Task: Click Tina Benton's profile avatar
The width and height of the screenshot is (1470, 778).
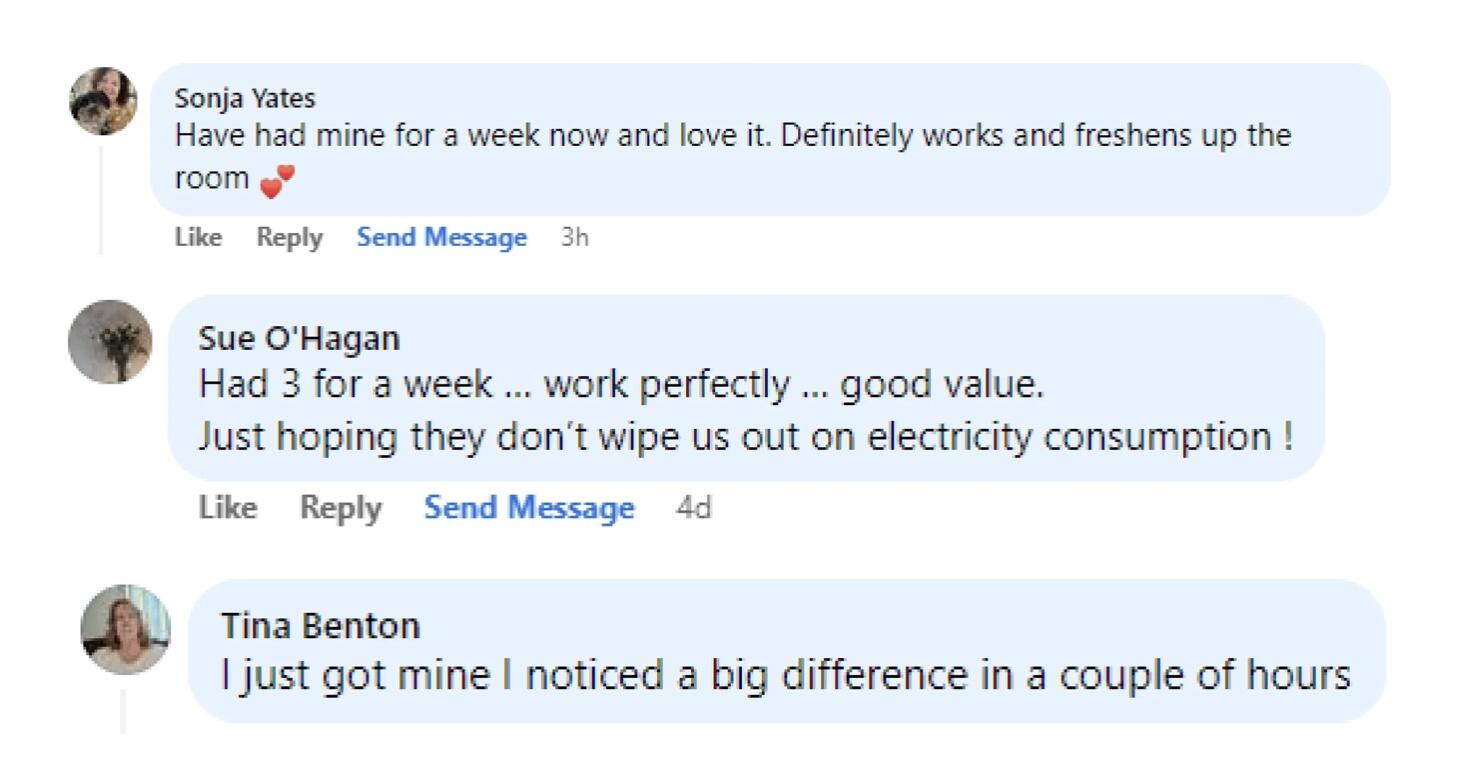Action: (125, 629)
